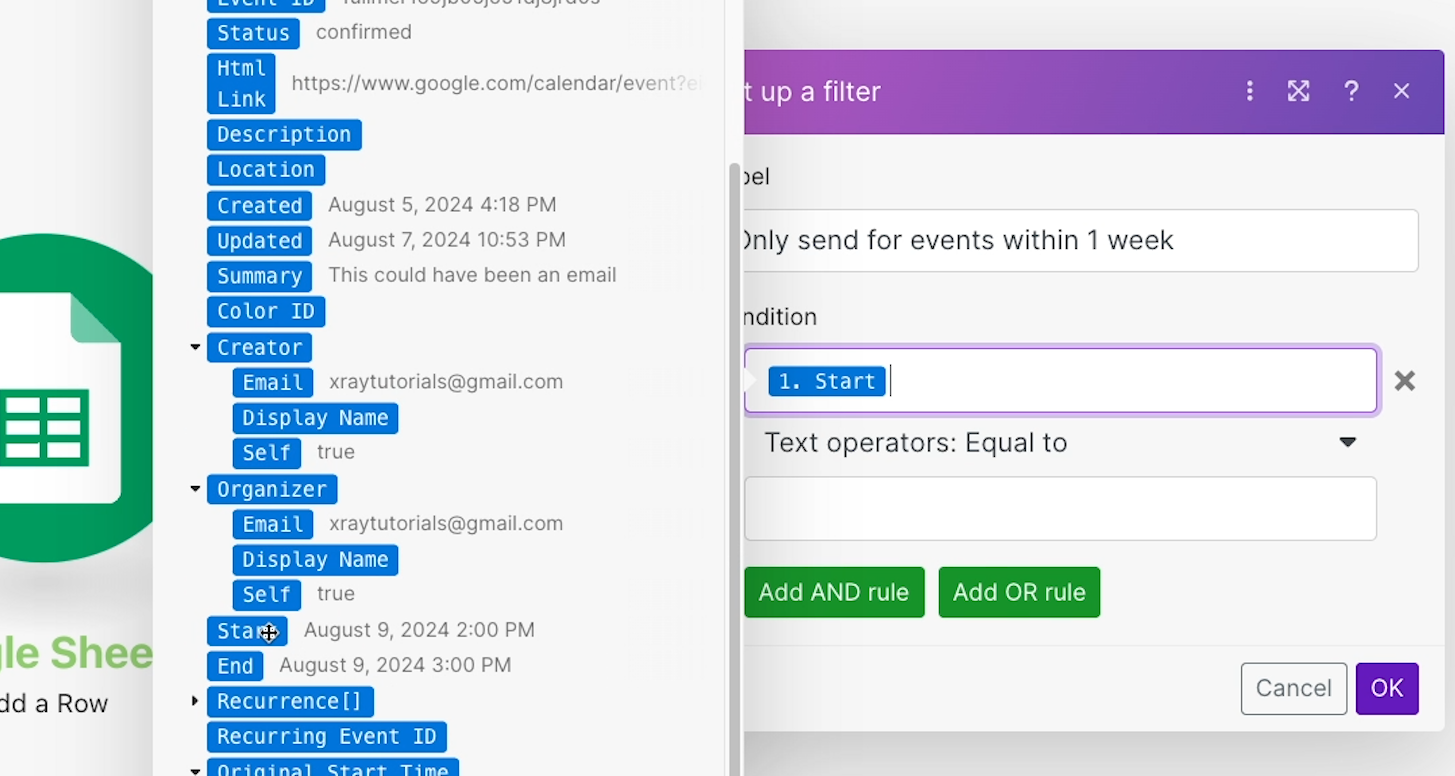Select the Original Start Time tag
The image size is (1455, 776).
point(333,768)
